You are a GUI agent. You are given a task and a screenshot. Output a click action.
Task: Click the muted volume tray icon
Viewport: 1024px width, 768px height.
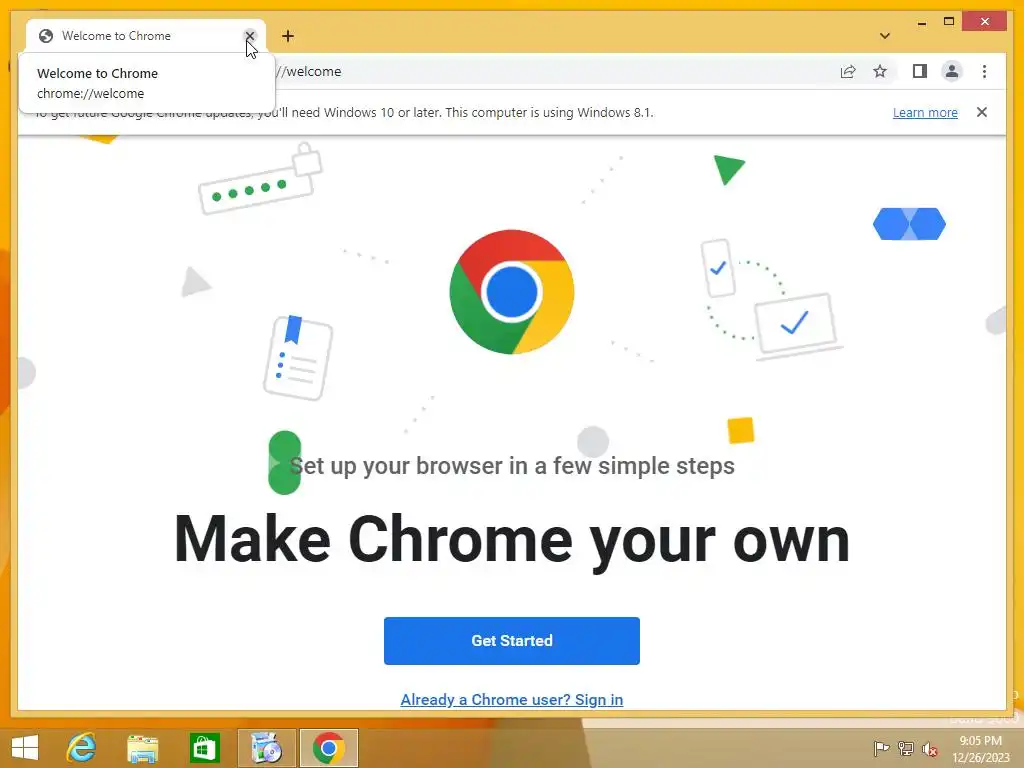coord(930,749)
